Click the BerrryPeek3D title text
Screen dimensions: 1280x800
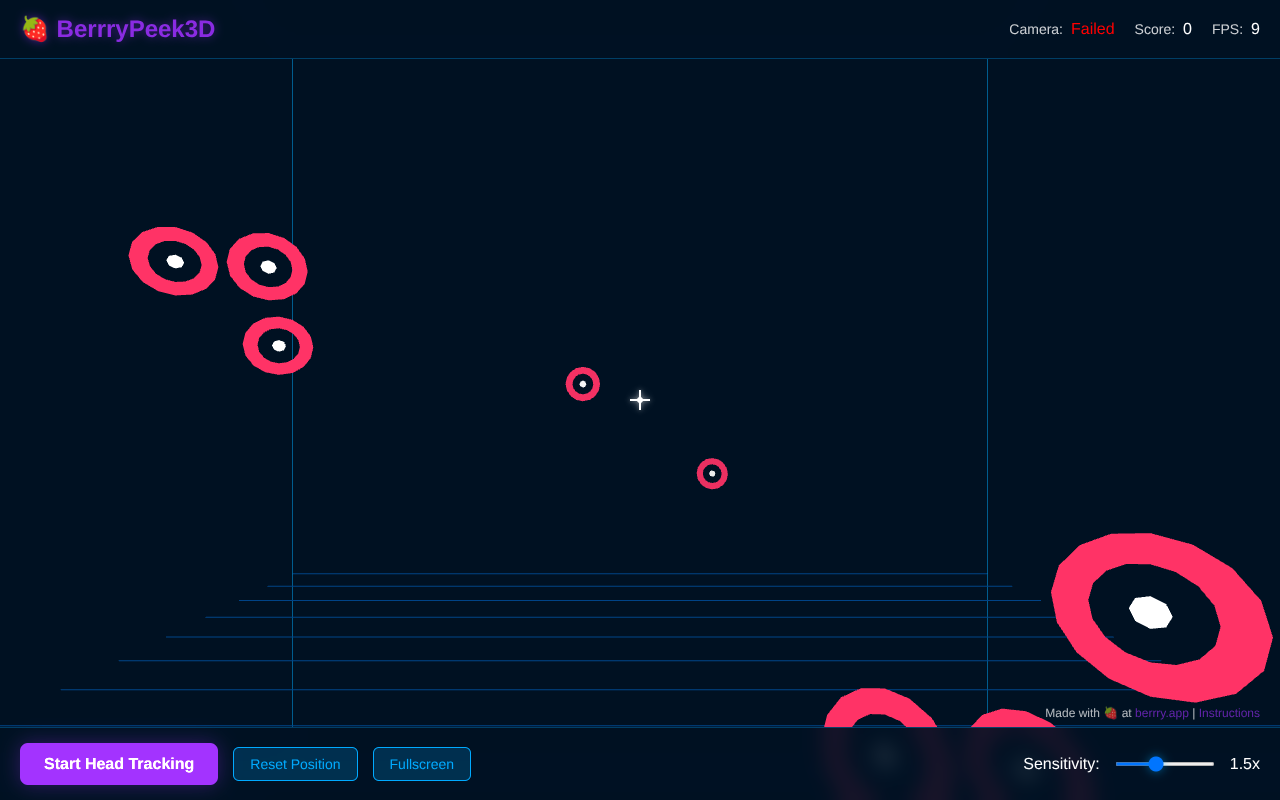(136, 28)
